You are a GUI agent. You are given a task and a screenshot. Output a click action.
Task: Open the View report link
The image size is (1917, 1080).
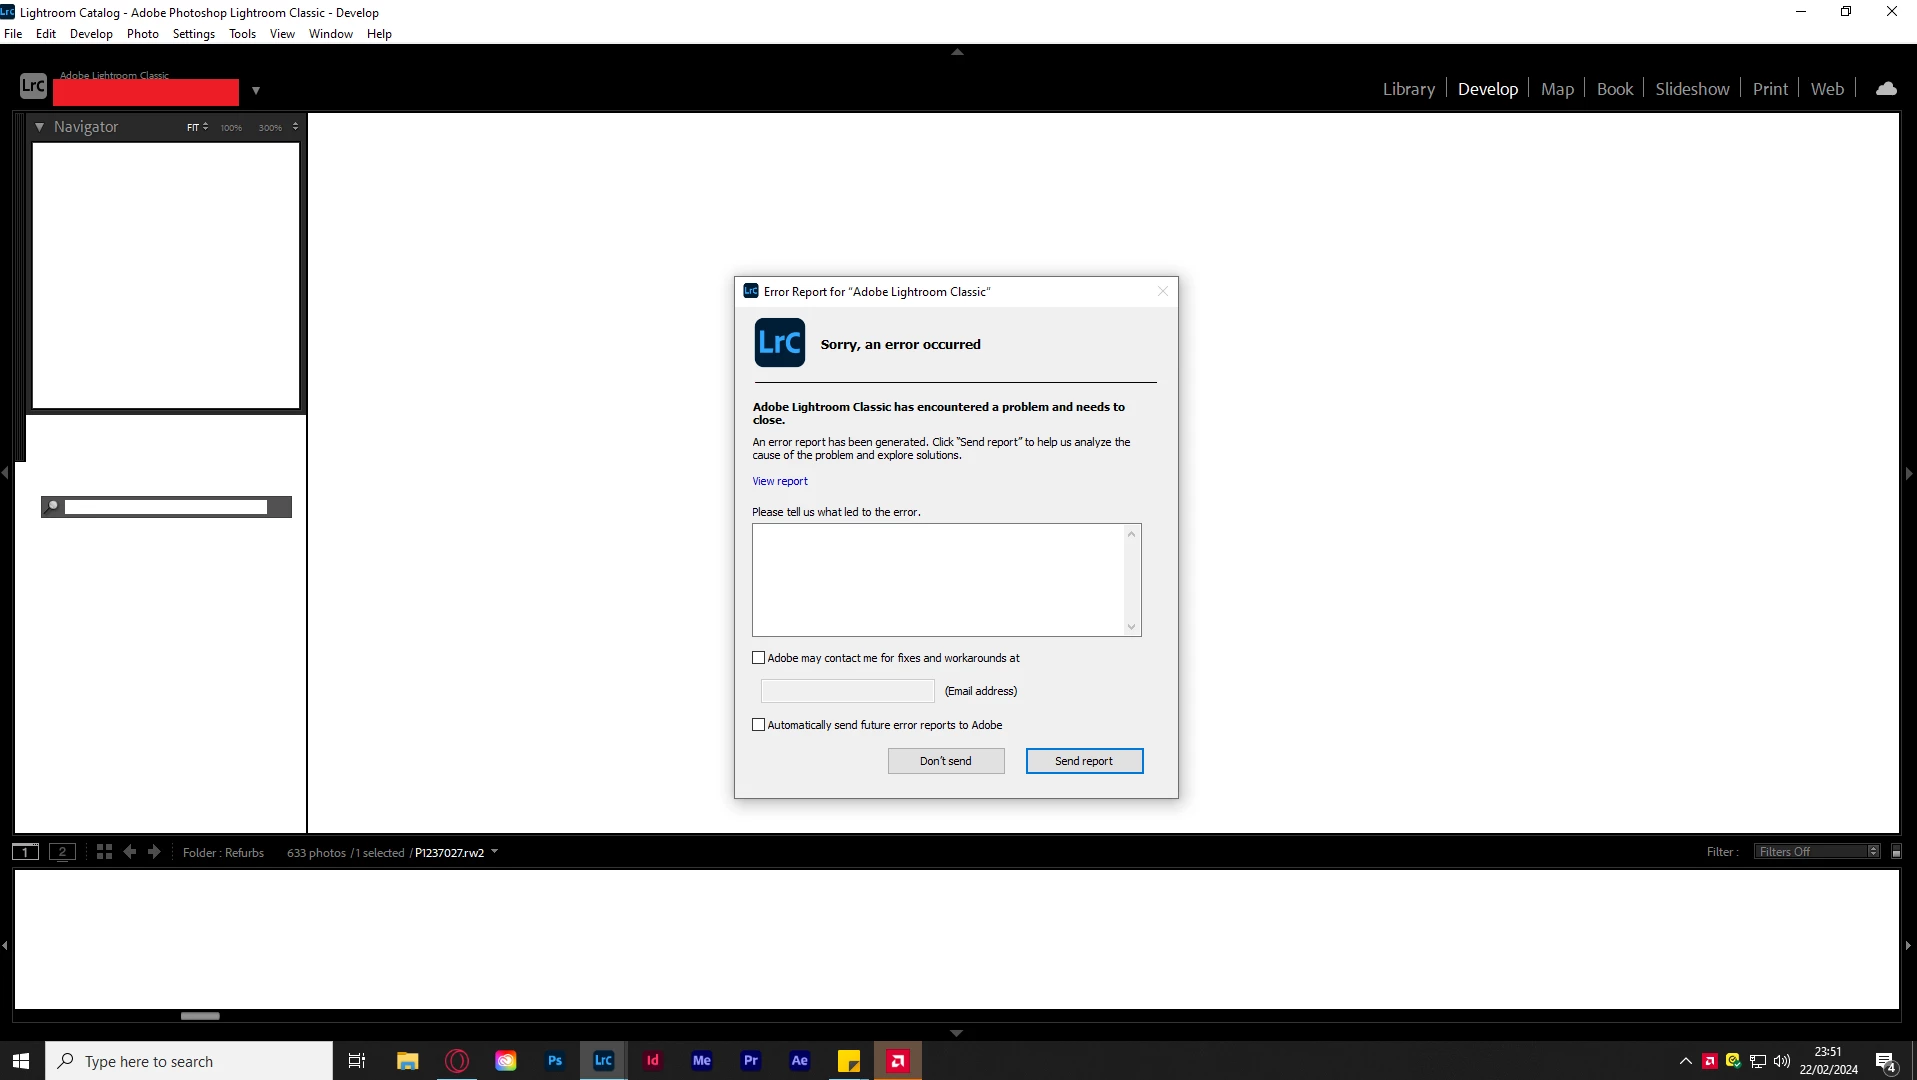click(780, 481)
